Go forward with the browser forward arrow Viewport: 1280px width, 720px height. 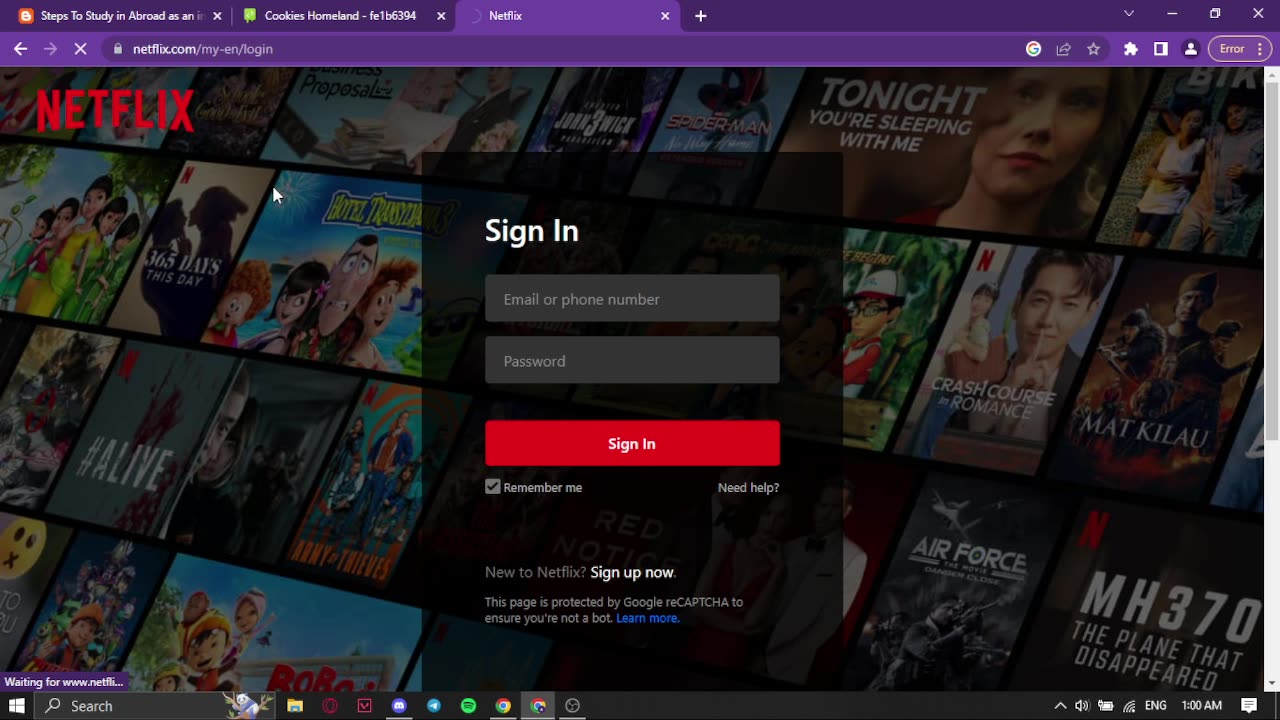click(50, 48)
